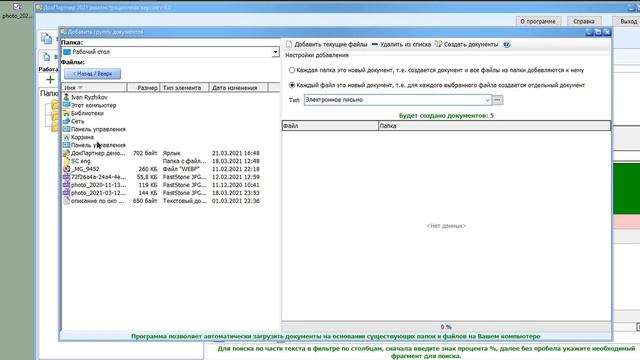Select Этот компьютер icon
640x360 pixels.
67,105
